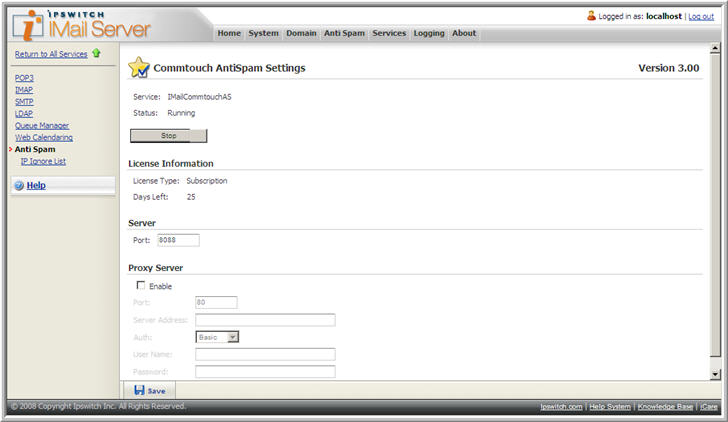Click the Days Left value 25

point(191,197)
